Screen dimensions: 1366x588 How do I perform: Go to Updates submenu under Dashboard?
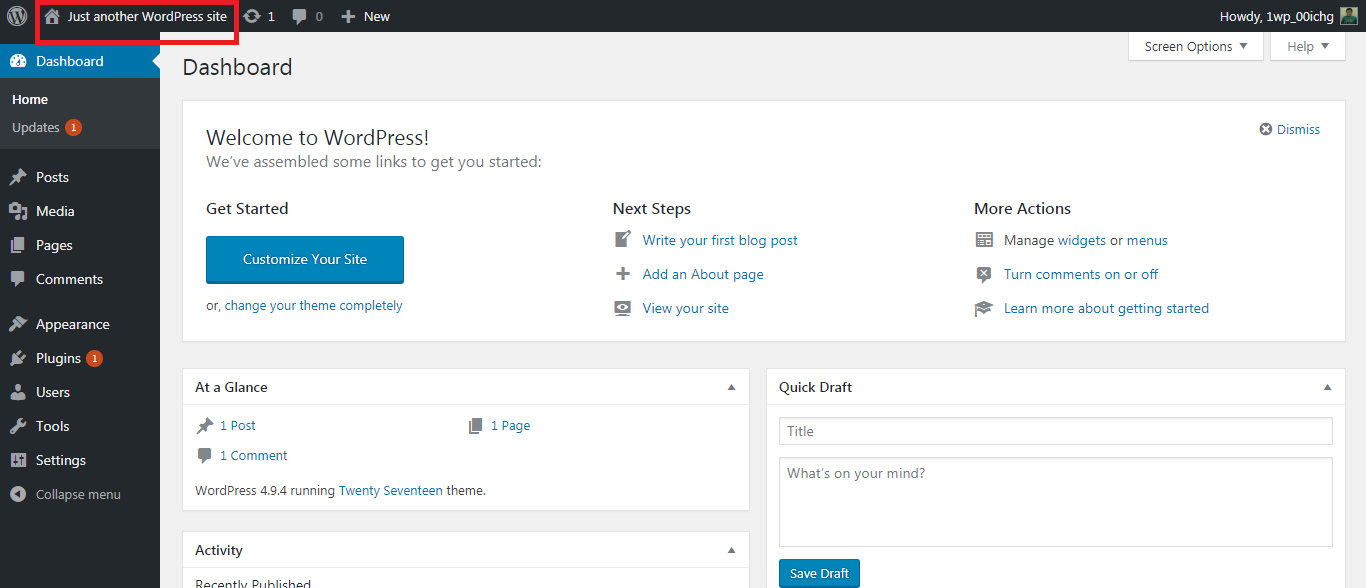pos(36,127)
